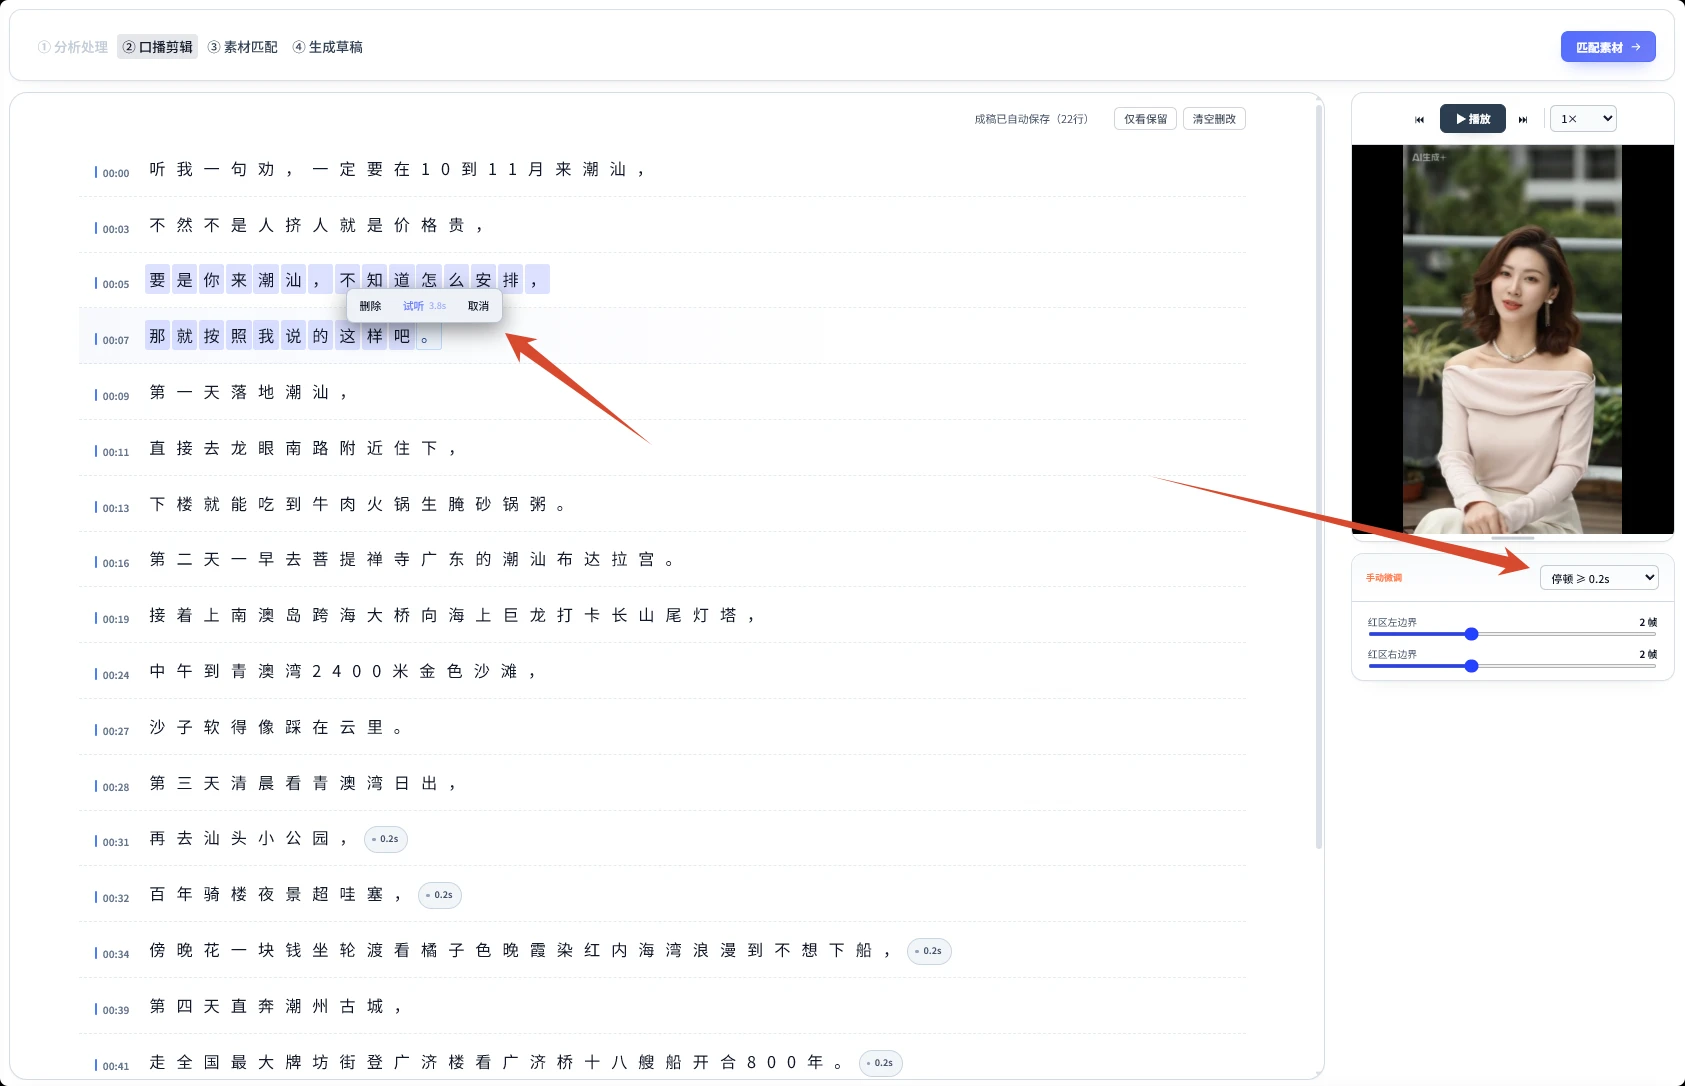Screen dimensions: 1685x1086
Task: Click the 匹配素材 button
Action: coord(1608,47)
